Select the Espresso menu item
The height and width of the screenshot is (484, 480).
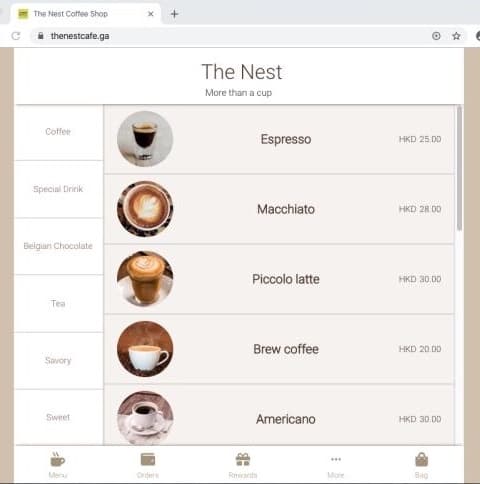point(279,139)
